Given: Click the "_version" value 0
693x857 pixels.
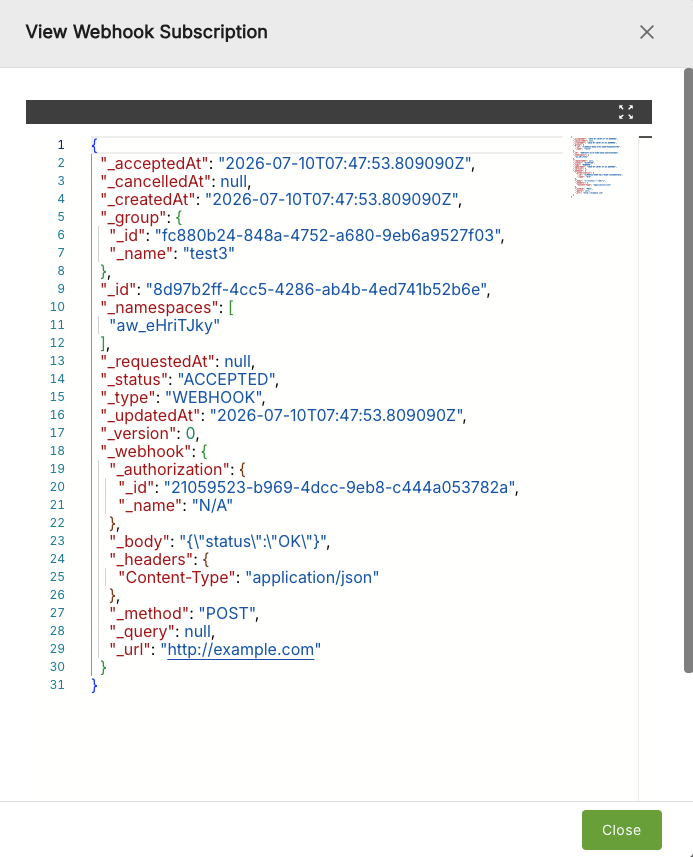Looking at the screenshot, I should pyautogui.click(x=190, y=433).
